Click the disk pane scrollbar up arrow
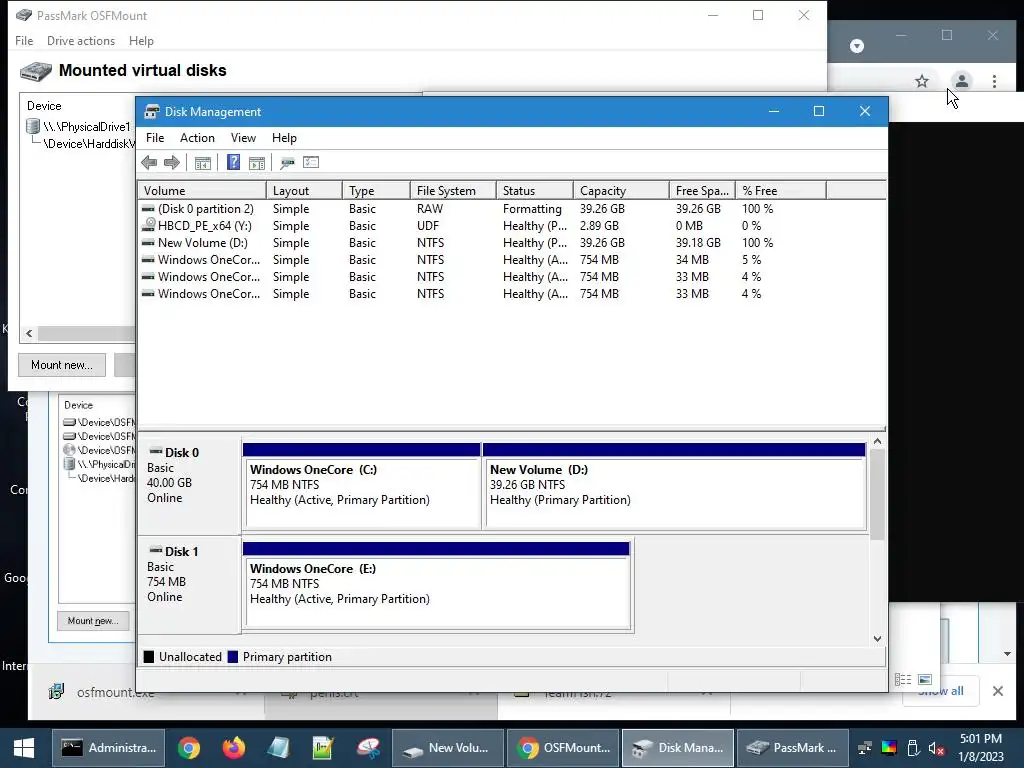The width and height of the screenshot is (1024, 768). click(x=878, y=441)
